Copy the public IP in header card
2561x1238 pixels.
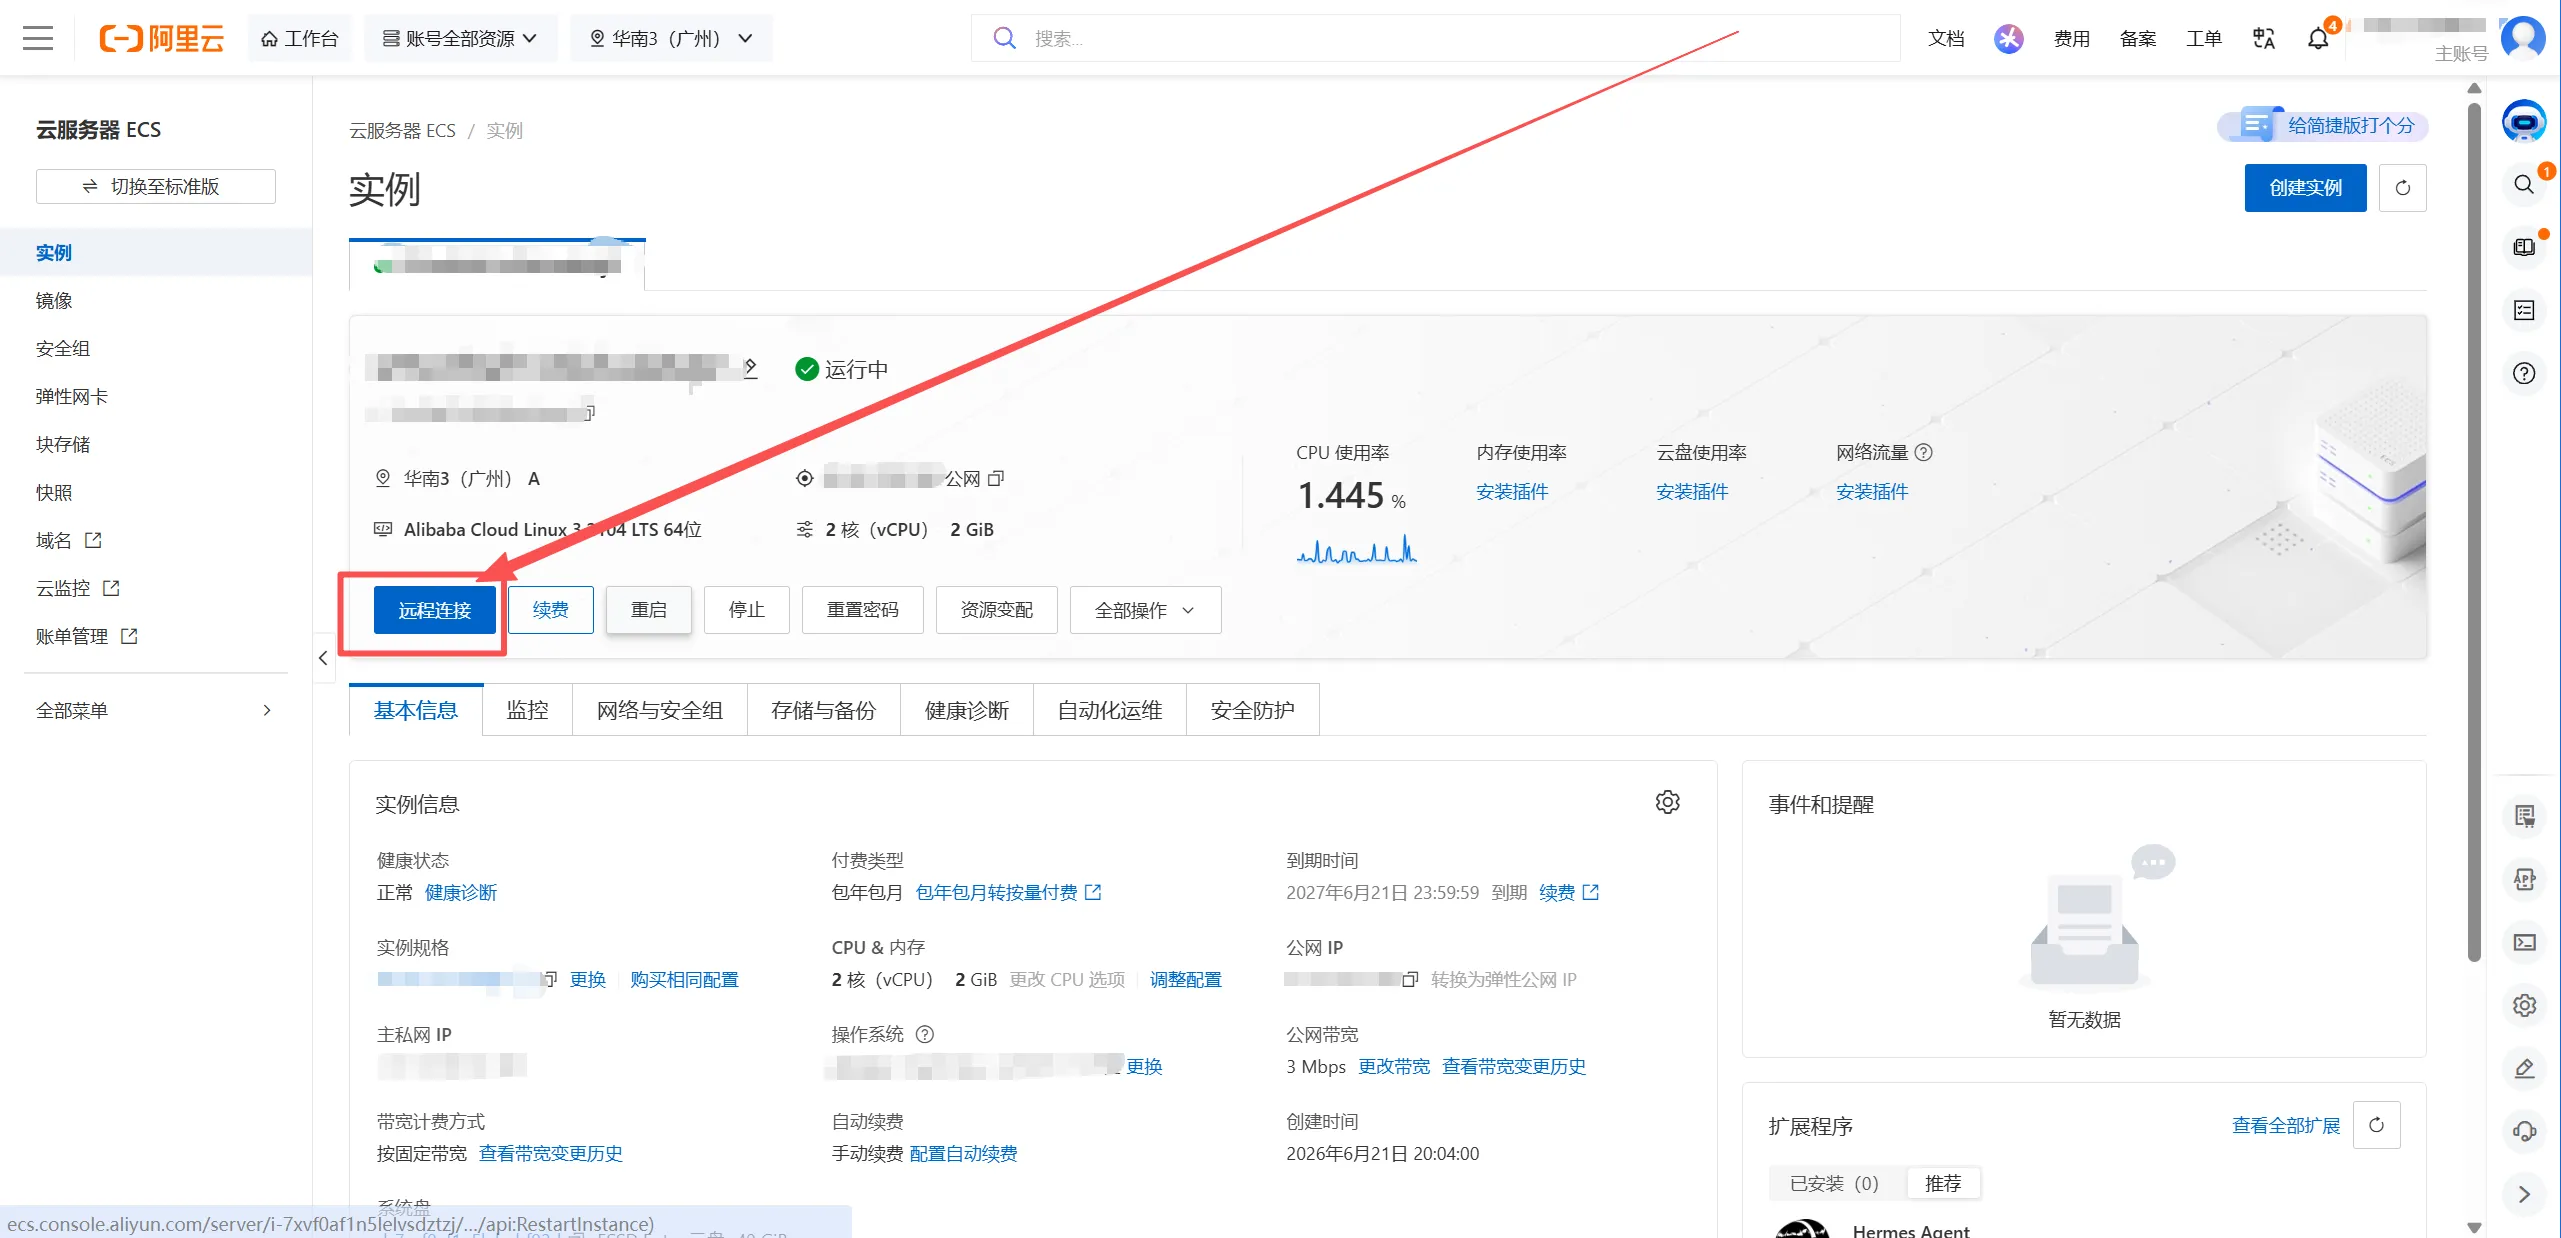995,479
